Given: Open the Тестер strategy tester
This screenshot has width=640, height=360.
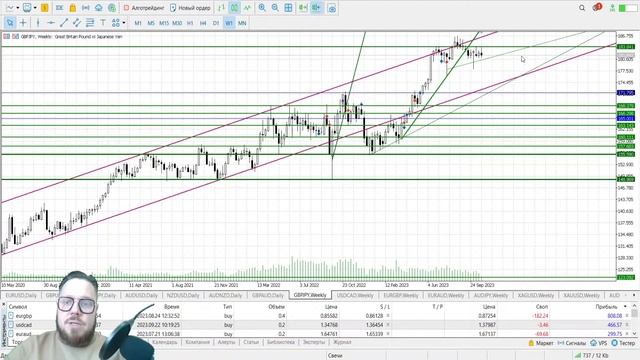Looking at the screenshot, I should 623,343.
